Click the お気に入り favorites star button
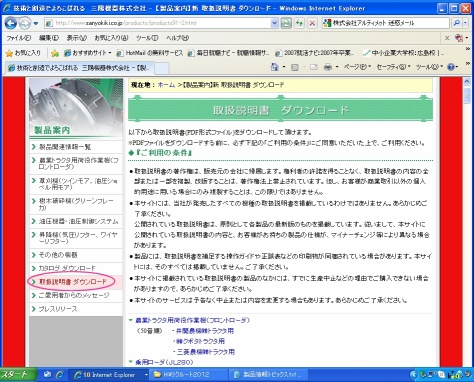This screenshot has width=474, height=382. click(x=23, y=53)
